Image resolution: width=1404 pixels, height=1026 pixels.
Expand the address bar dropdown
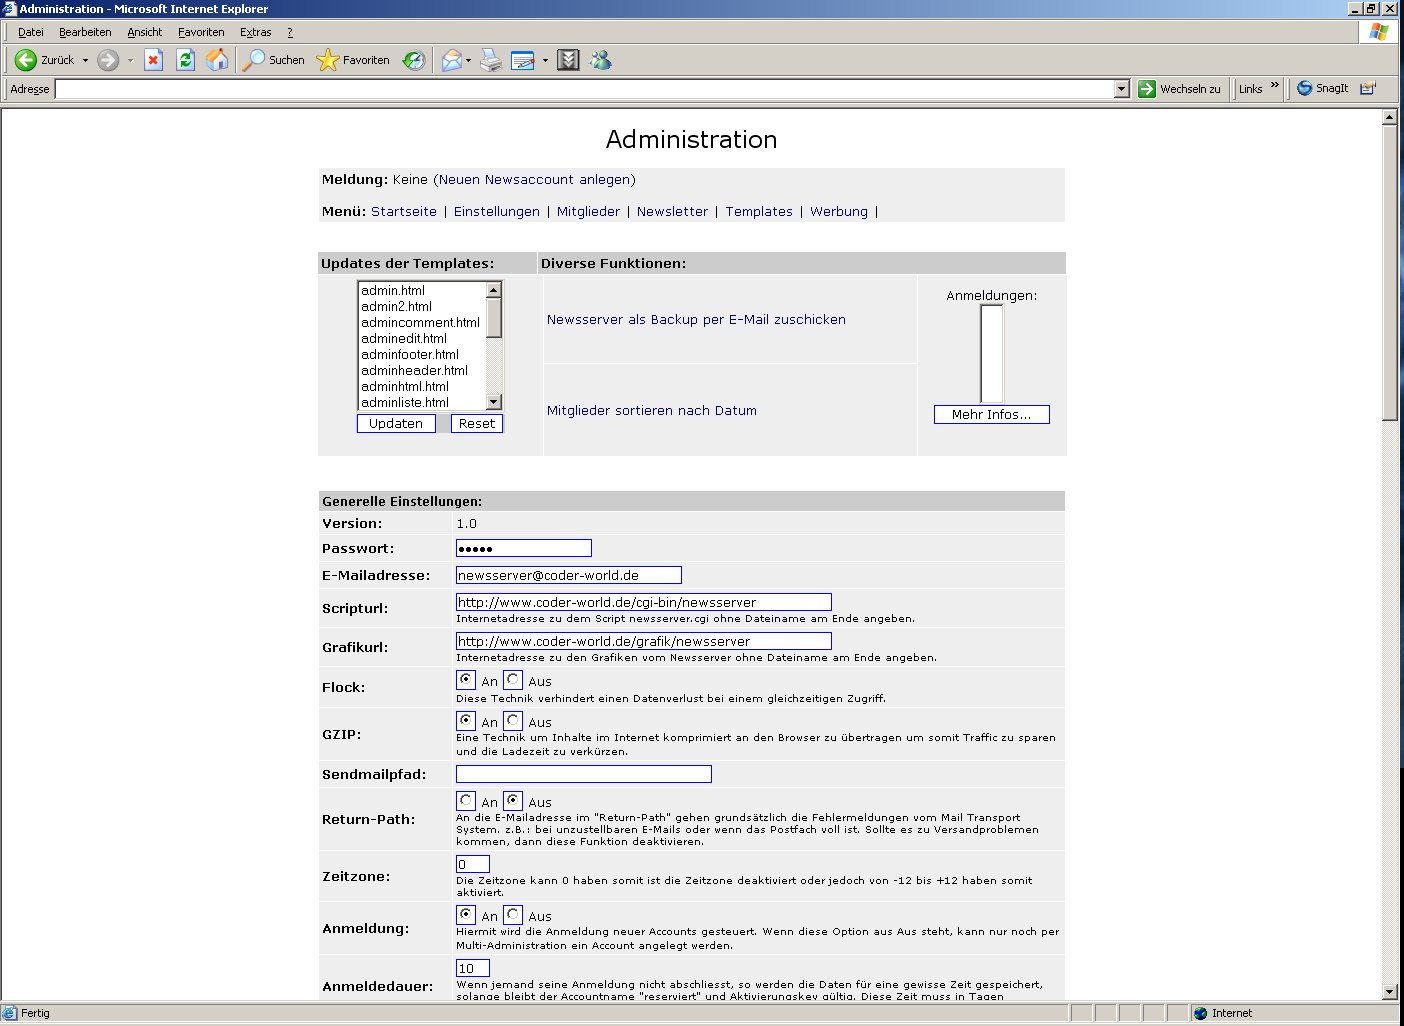[1121, 89]
